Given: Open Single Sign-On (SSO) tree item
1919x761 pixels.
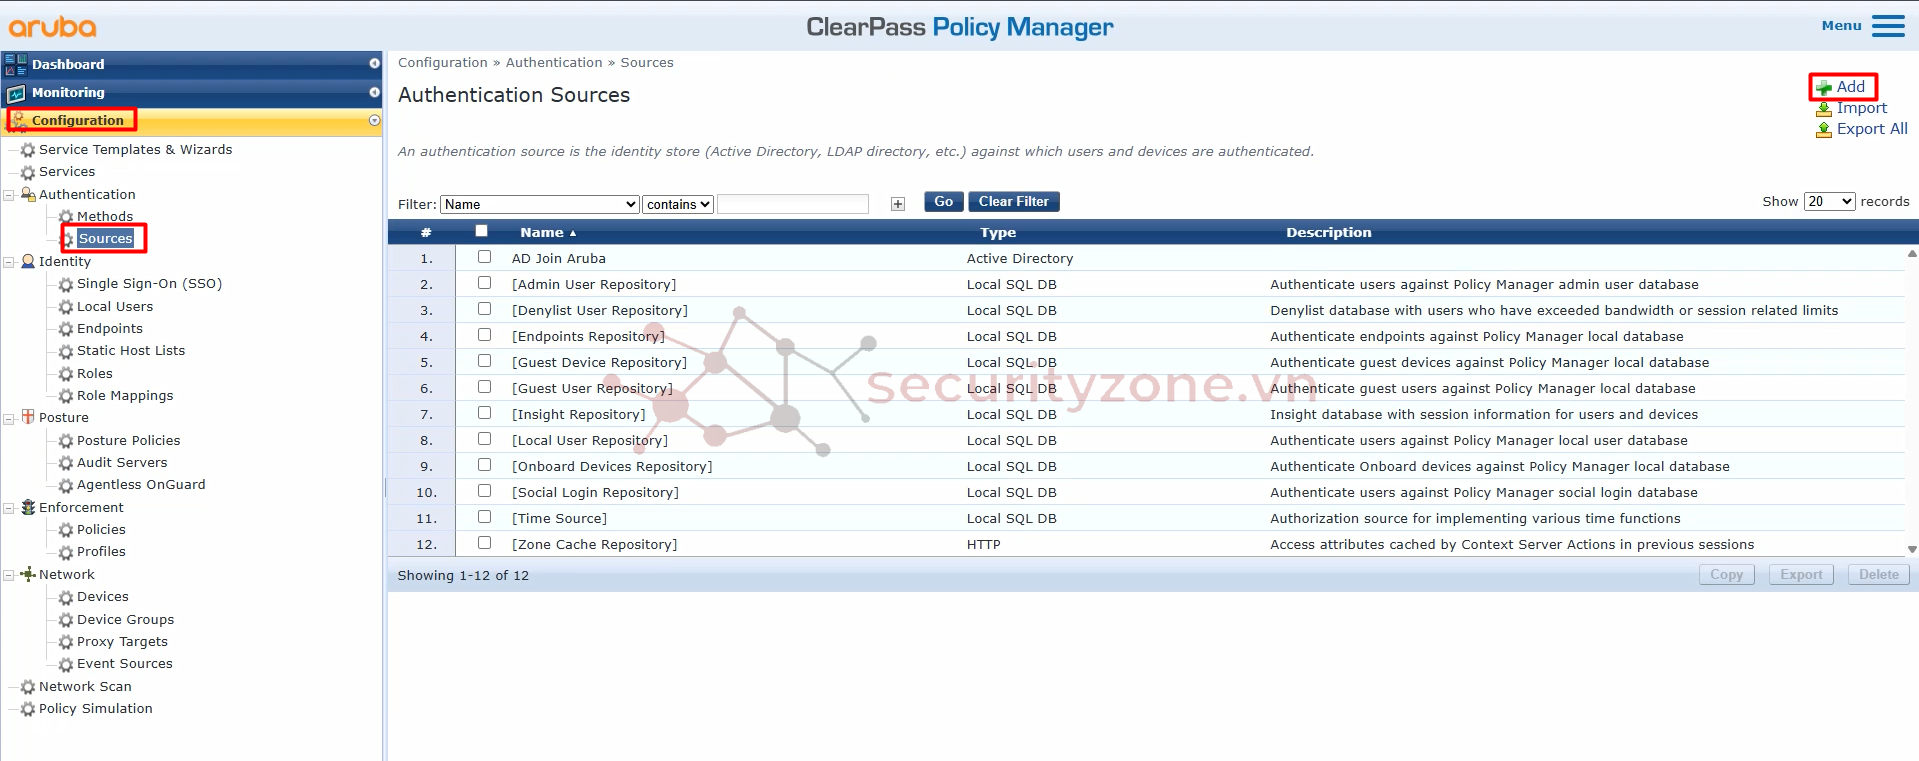Looking at the screenshot, I should tap(149, 284).
